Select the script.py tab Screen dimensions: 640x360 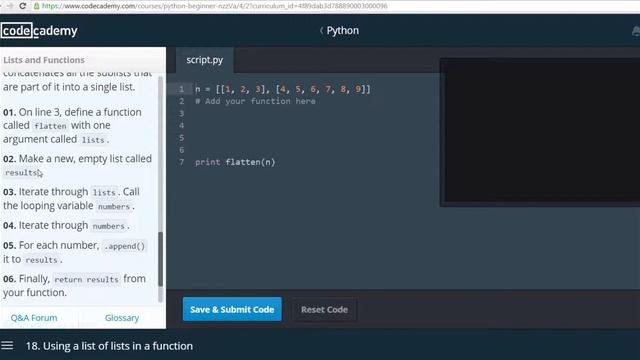[204, 60]
